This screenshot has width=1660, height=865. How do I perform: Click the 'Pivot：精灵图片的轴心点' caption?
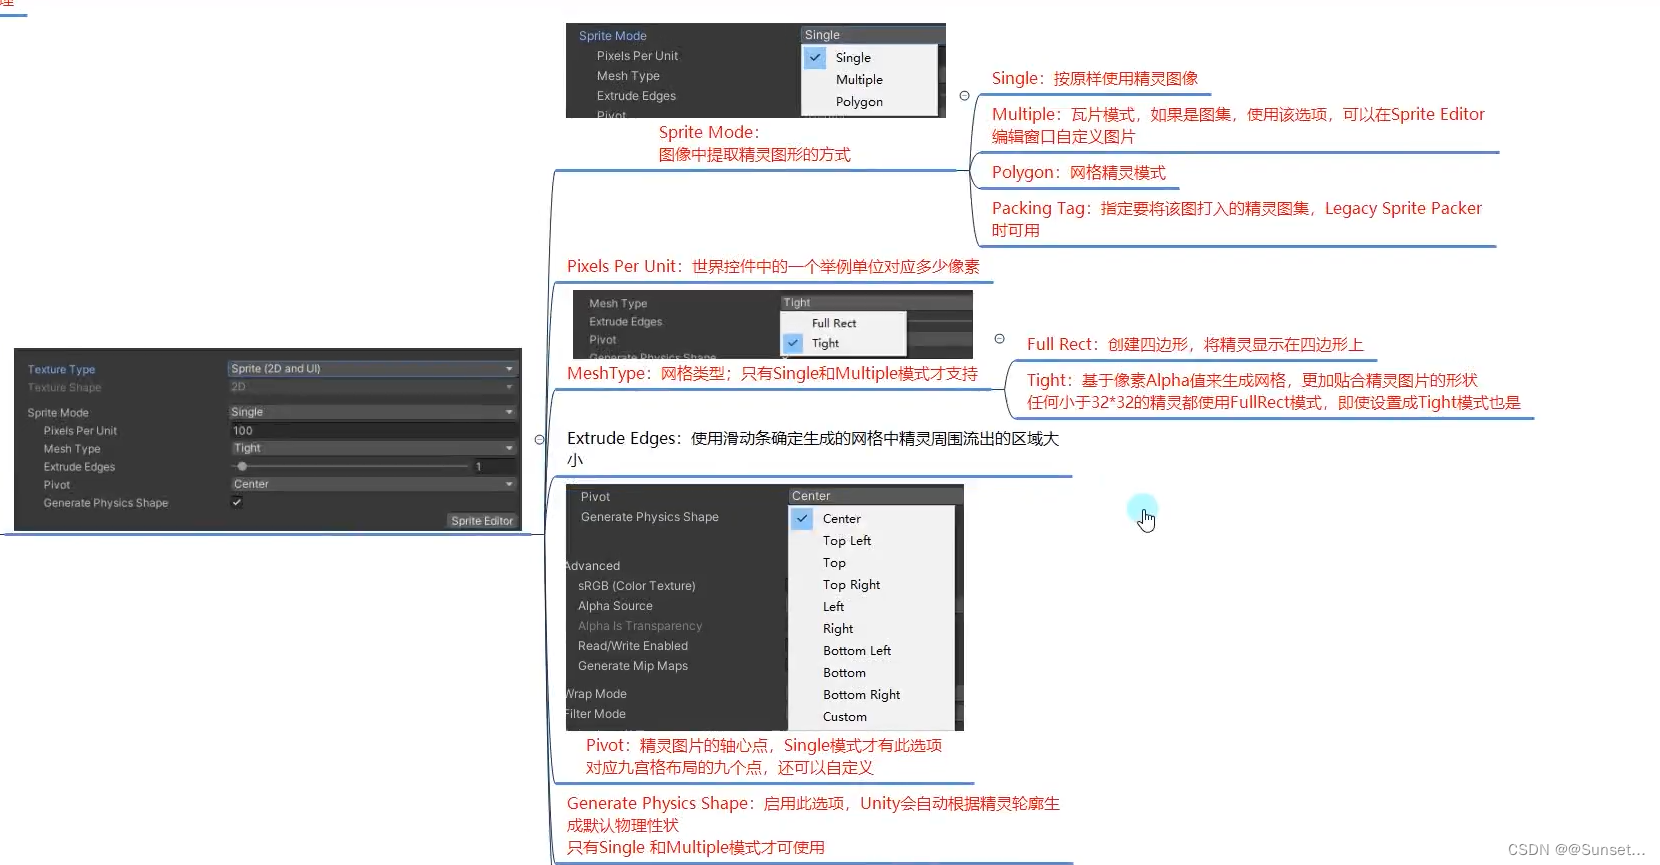(x=763, y=756)
